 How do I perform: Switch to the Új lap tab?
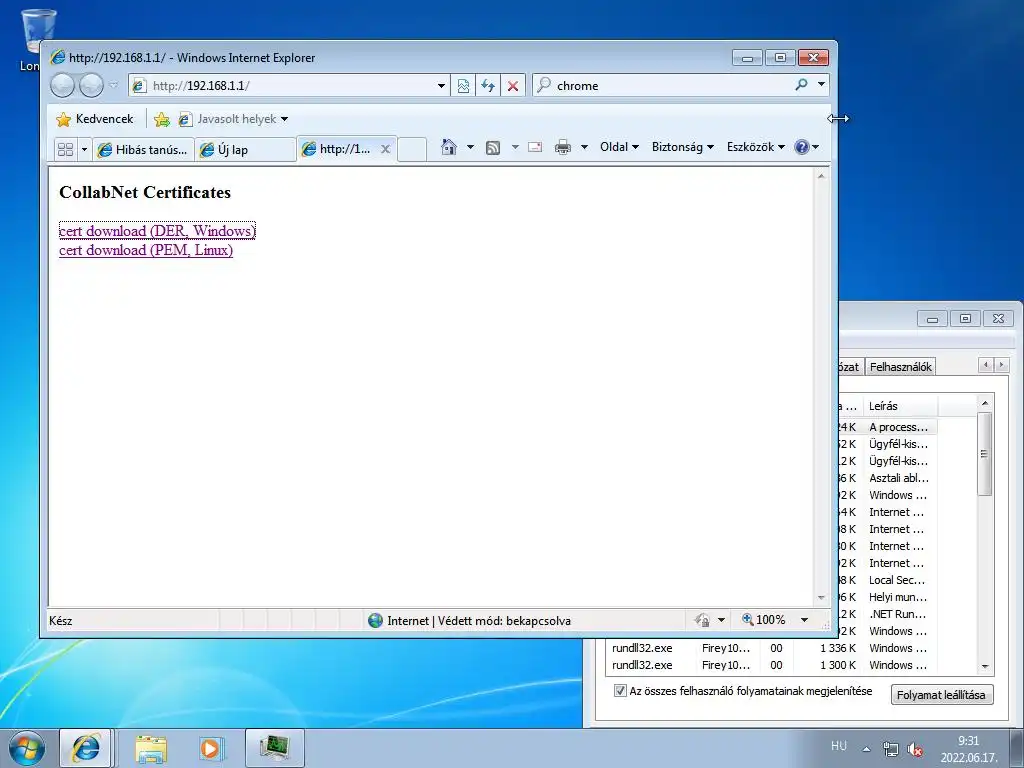coord(246,150)
